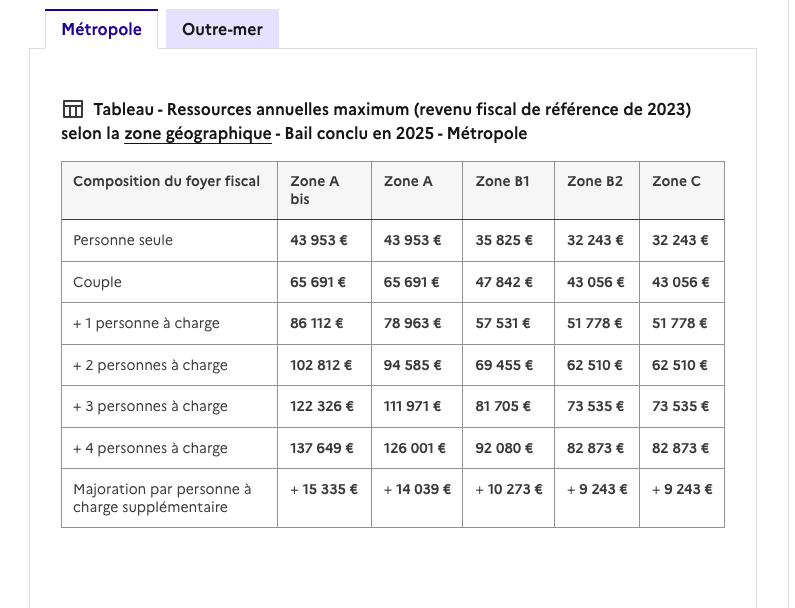795x608 pixels.
Task: Select the Métropole tab
Action: click(101, 29)
